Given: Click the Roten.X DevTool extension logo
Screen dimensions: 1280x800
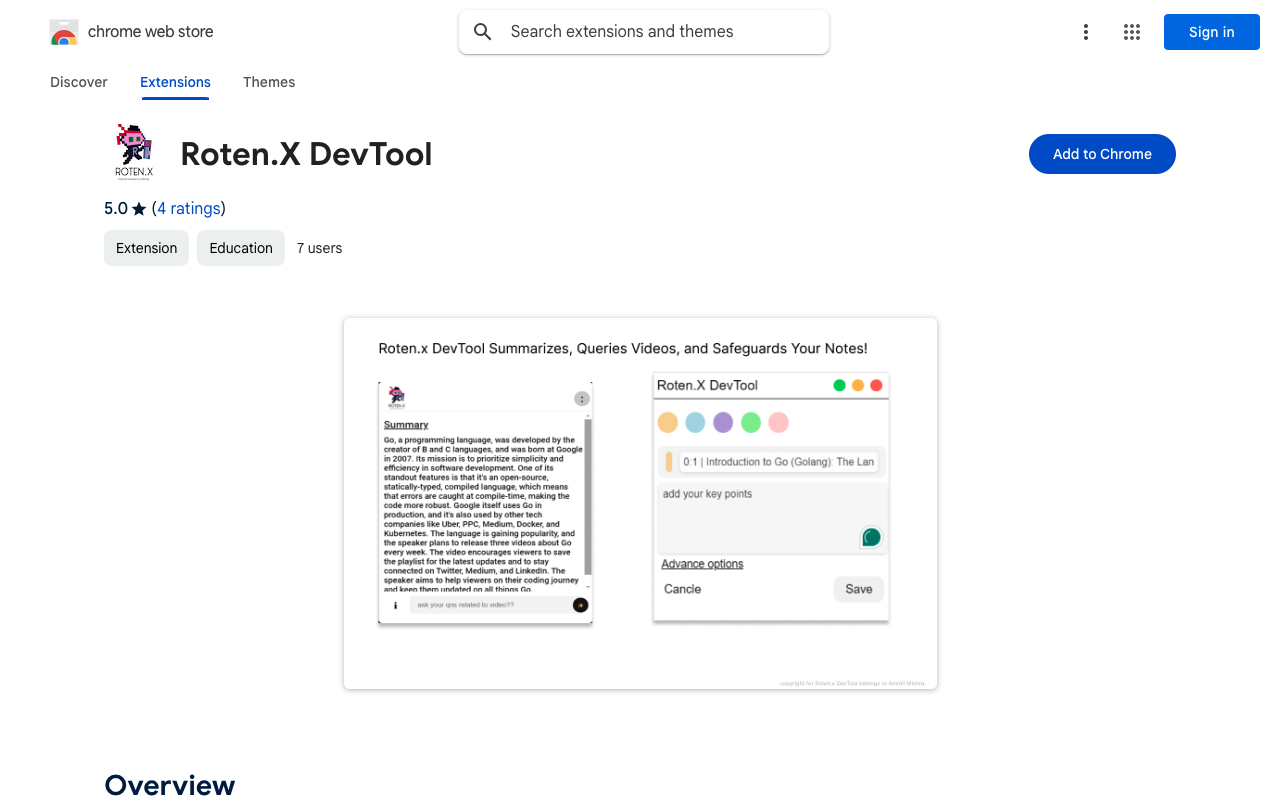Looking at the screenshot, I should pos(134,153).
